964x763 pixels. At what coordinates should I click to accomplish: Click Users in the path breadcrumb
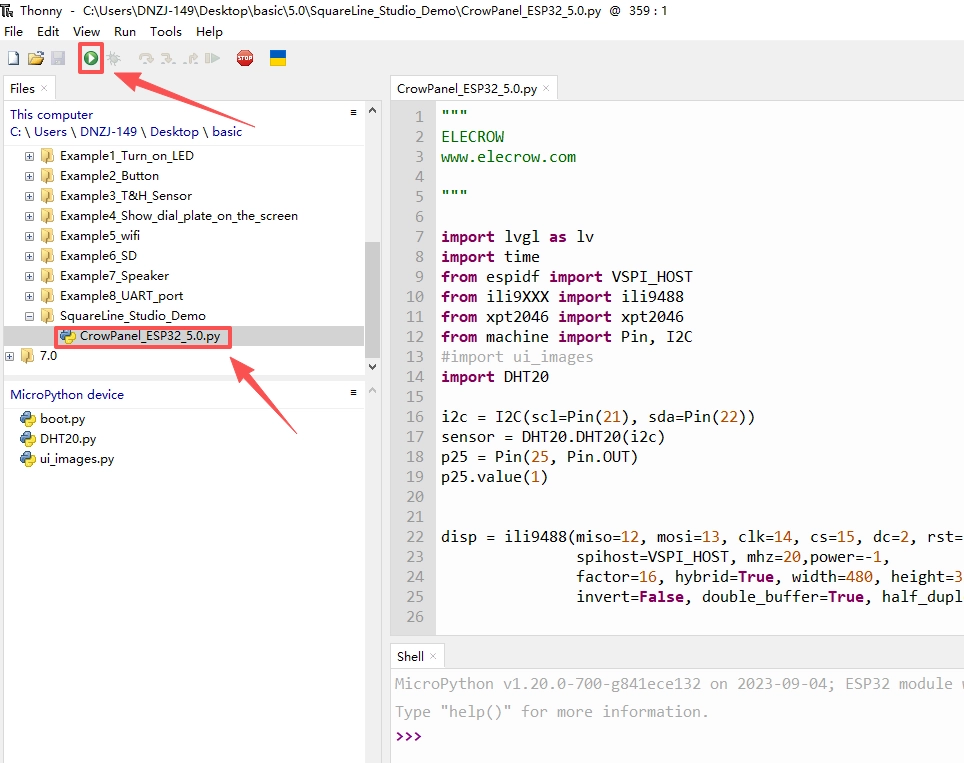(x=50, y=132)
